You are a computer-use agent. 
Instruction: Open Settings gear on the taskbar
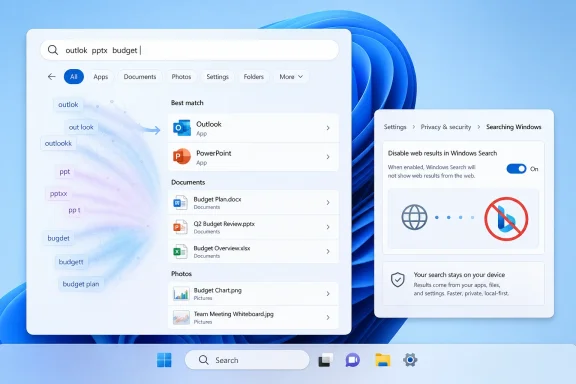(x=410, y=360)
